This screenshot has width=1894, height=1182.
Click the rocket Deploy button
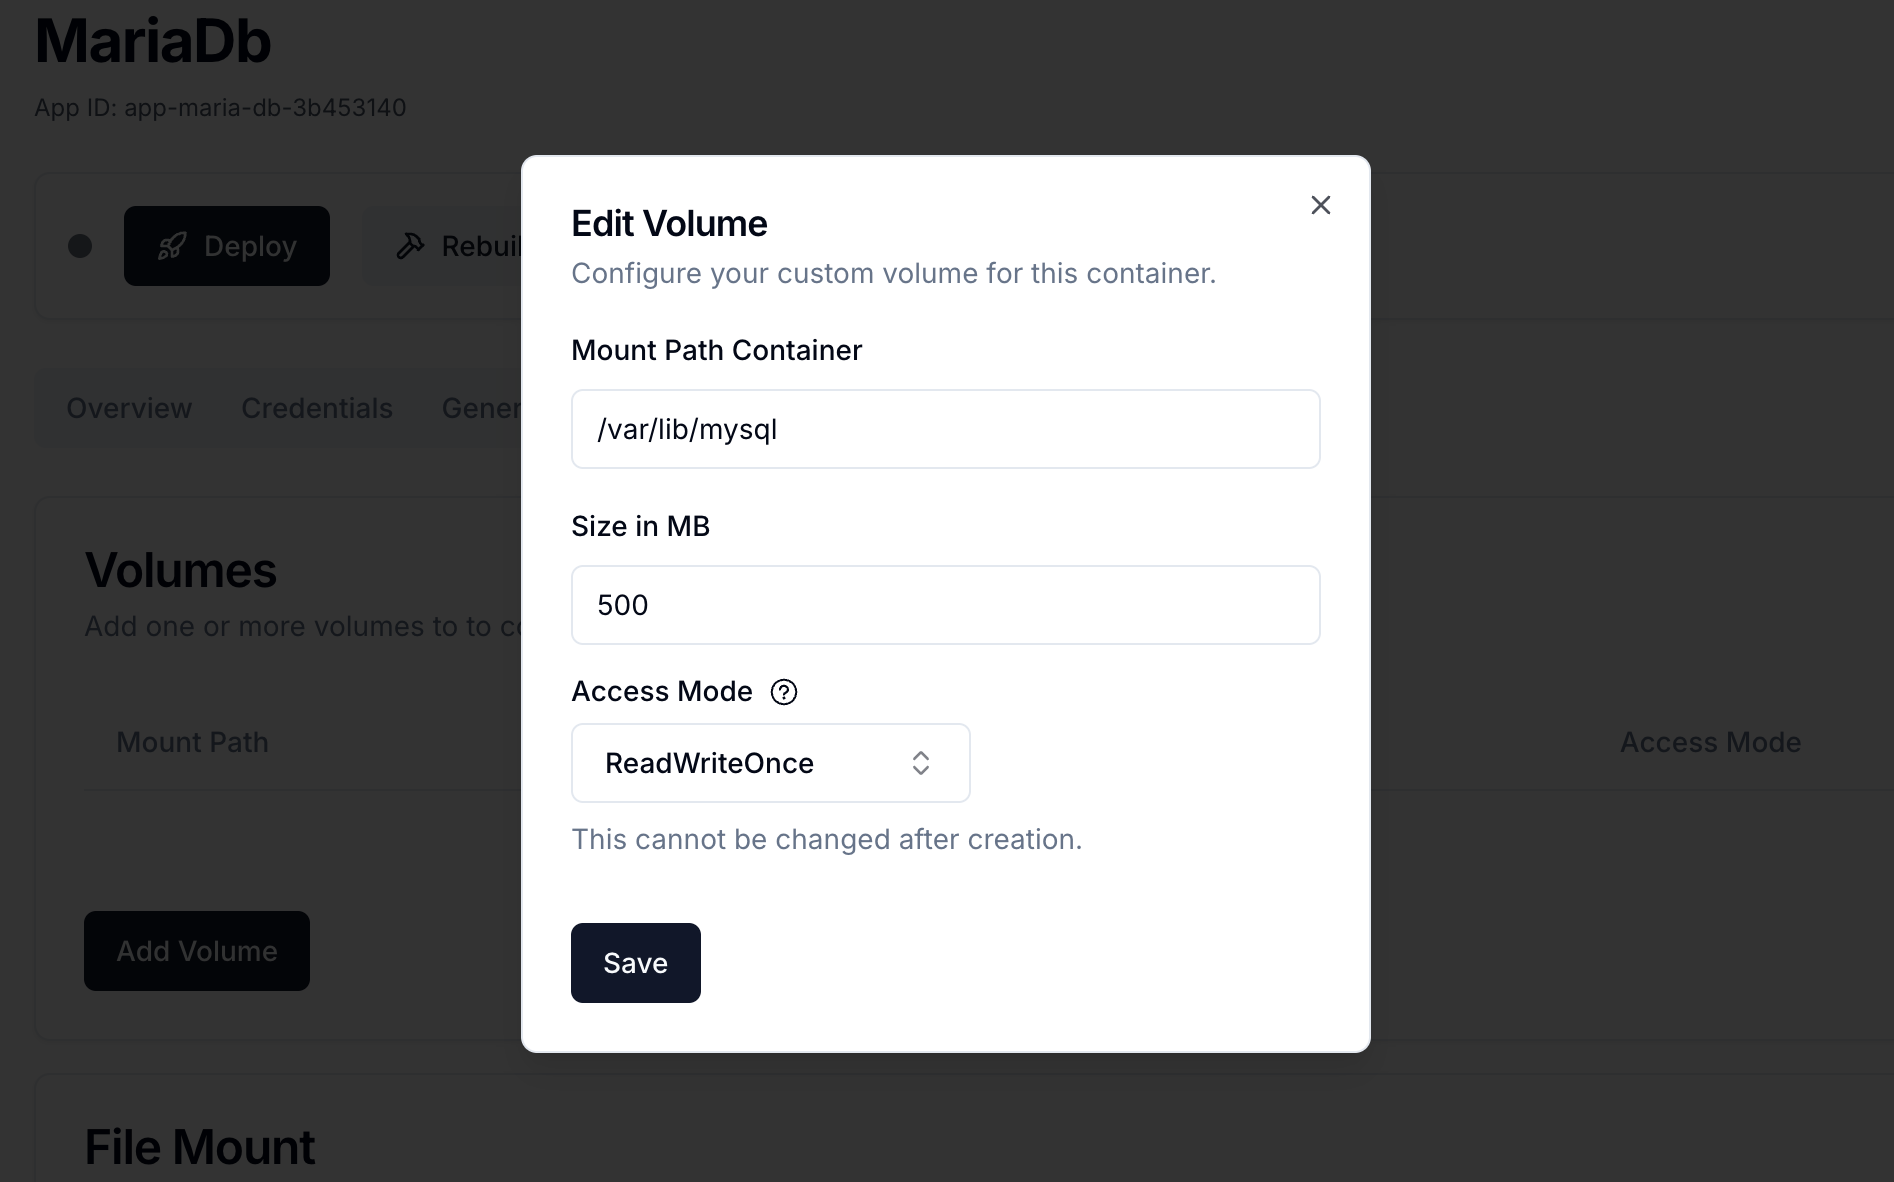point(227,246)
